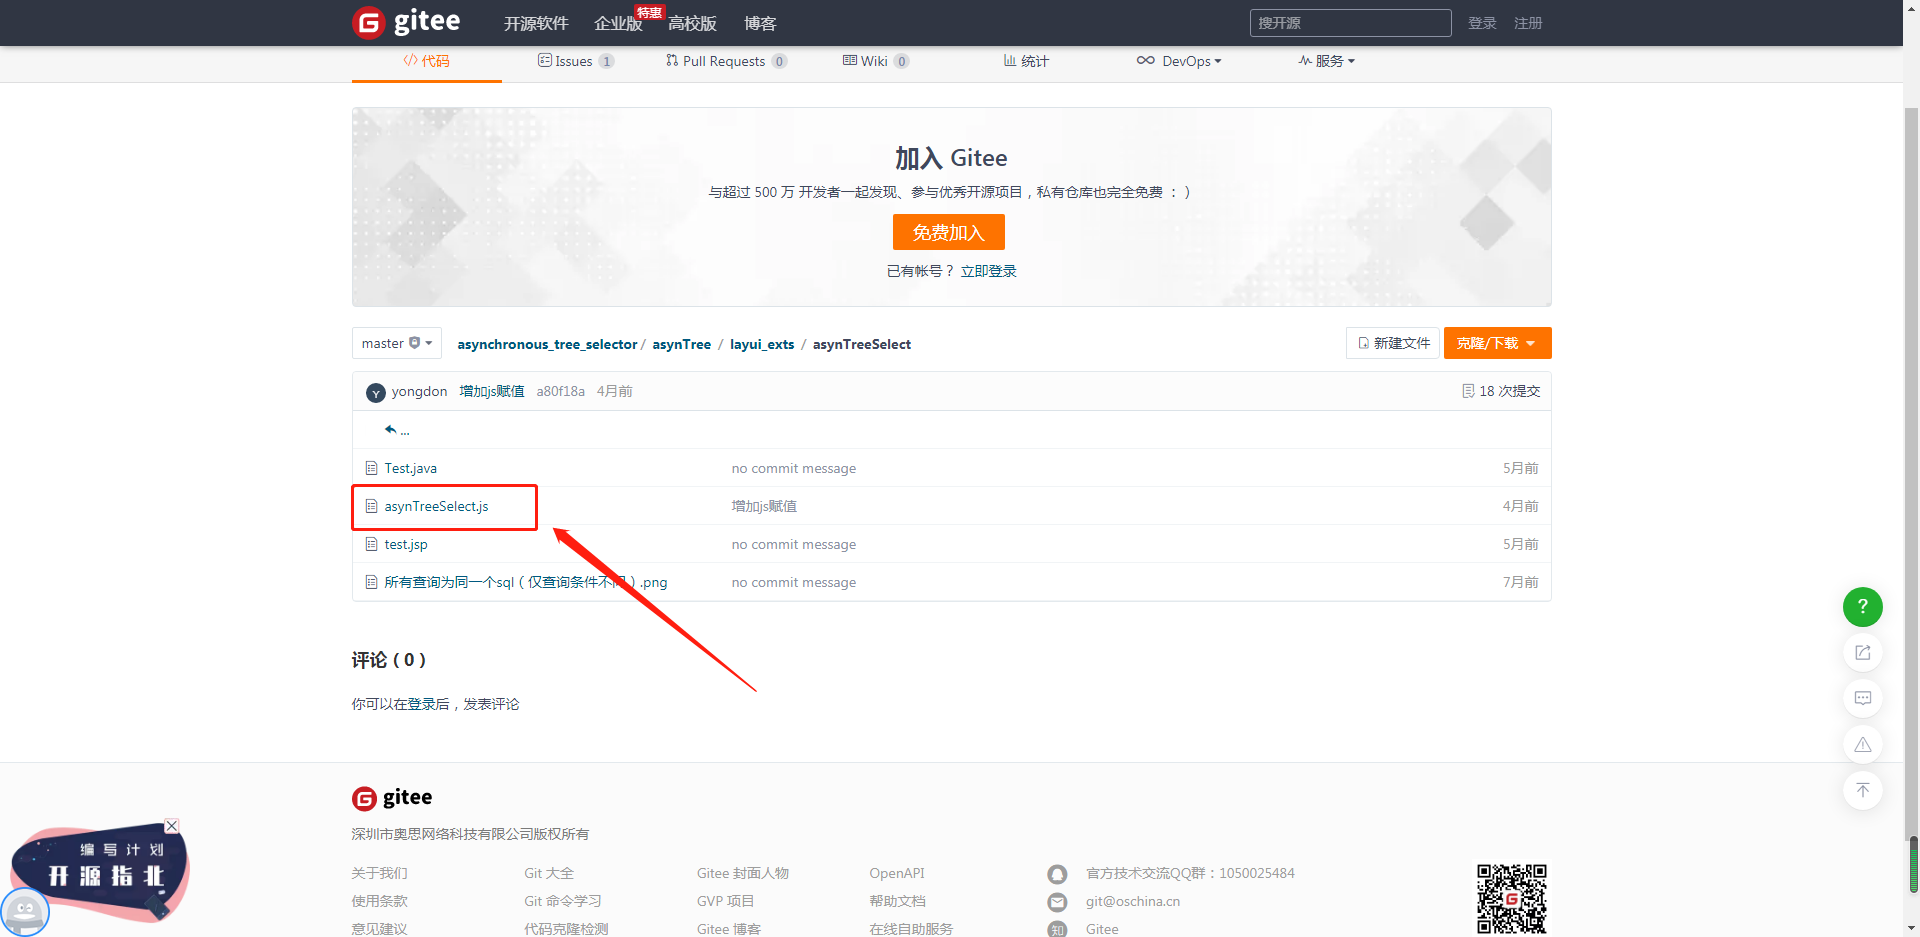This screenshot has width=1920, height=937.
Task: Open the Test.java file
Action: pos(411,468)
